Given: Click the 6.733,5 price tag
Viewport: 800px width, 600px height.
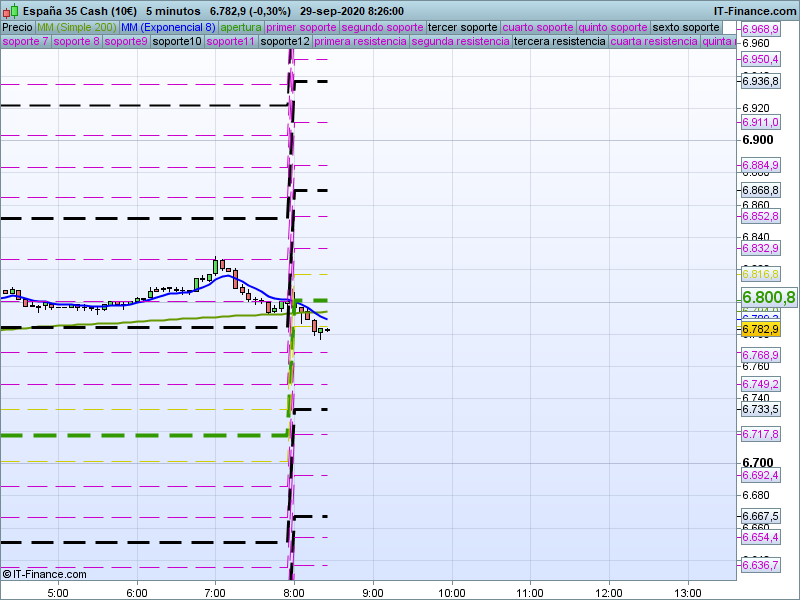Looking at the screenshot, I should point(760,409).
